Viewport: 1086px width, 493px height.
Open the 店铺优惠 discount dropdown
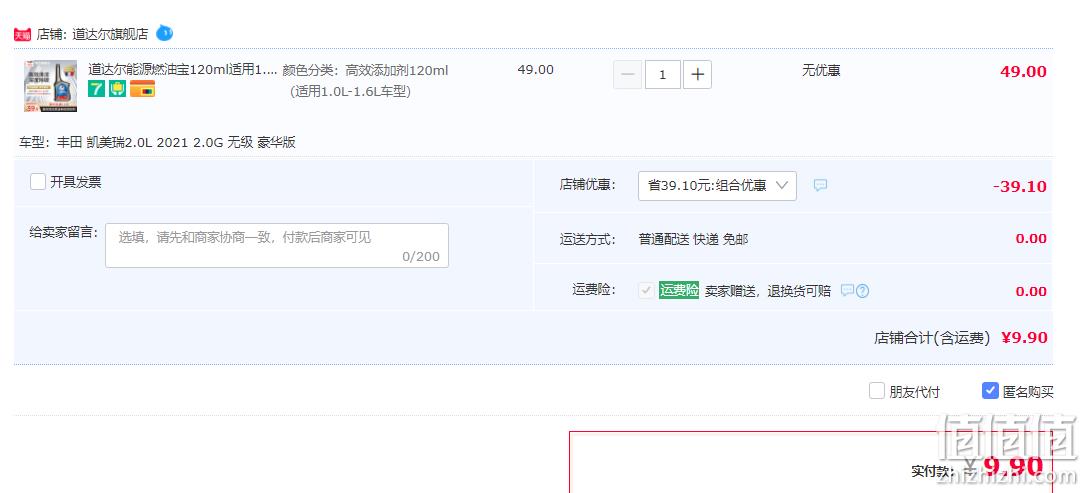tap(717, 186)
